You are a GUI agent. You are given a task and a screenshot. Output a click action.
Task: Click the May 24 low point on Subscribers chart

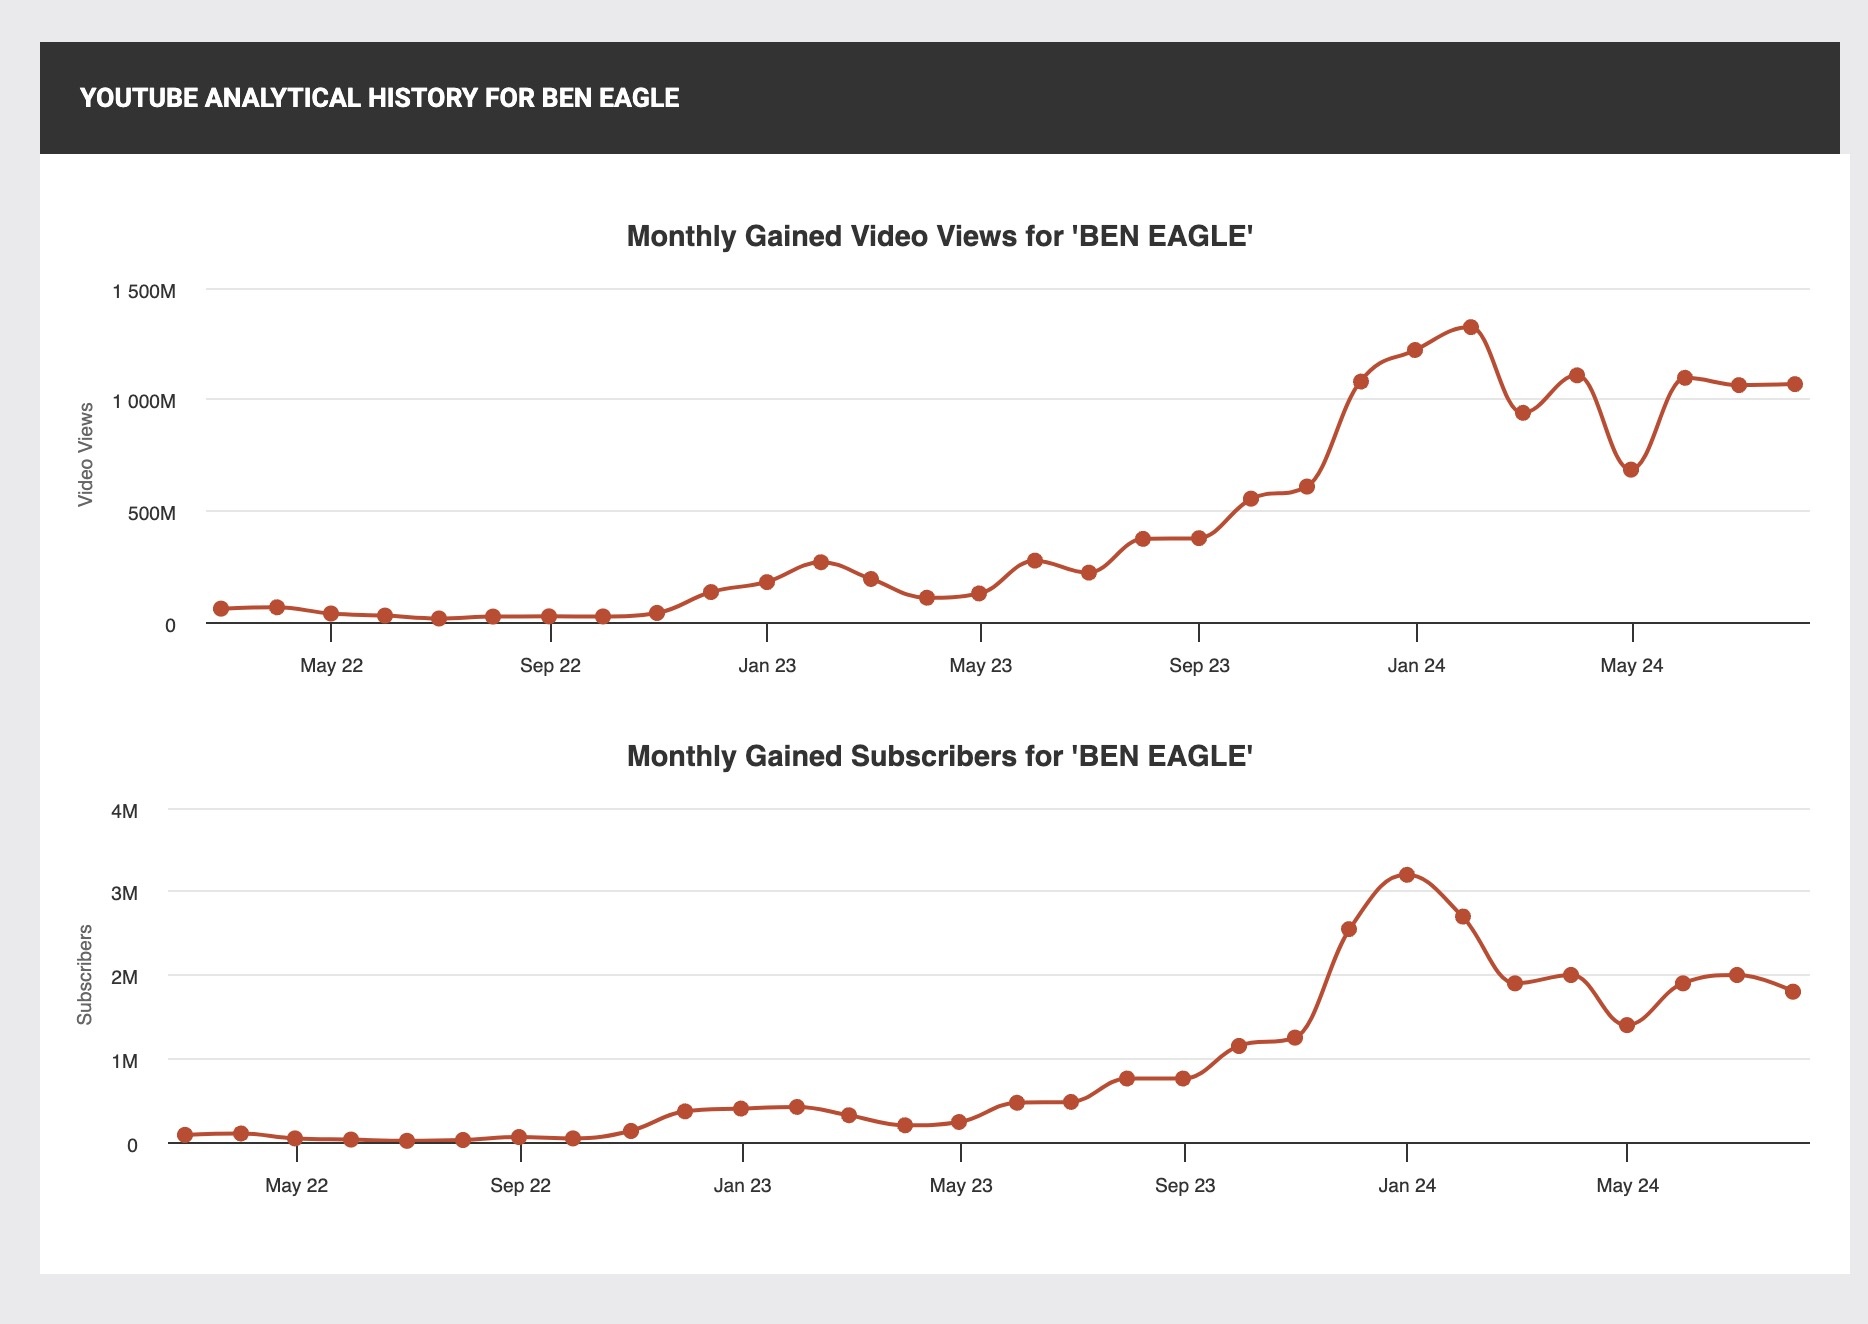tap(1627, 1025)
